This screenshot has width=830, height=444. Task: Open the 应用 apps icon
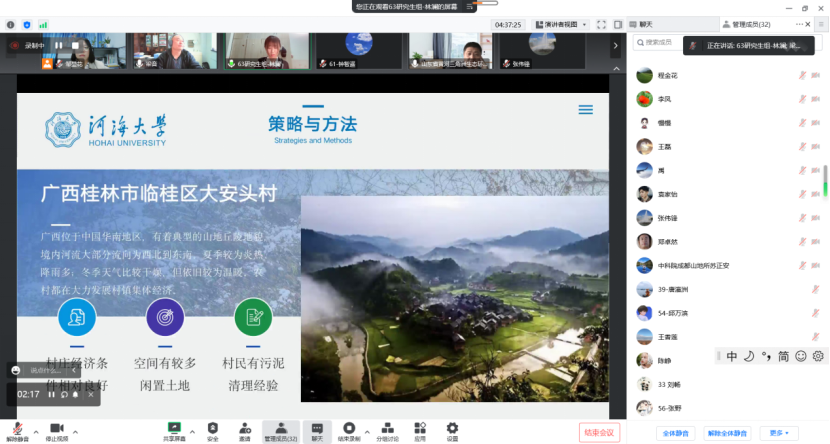420,427
